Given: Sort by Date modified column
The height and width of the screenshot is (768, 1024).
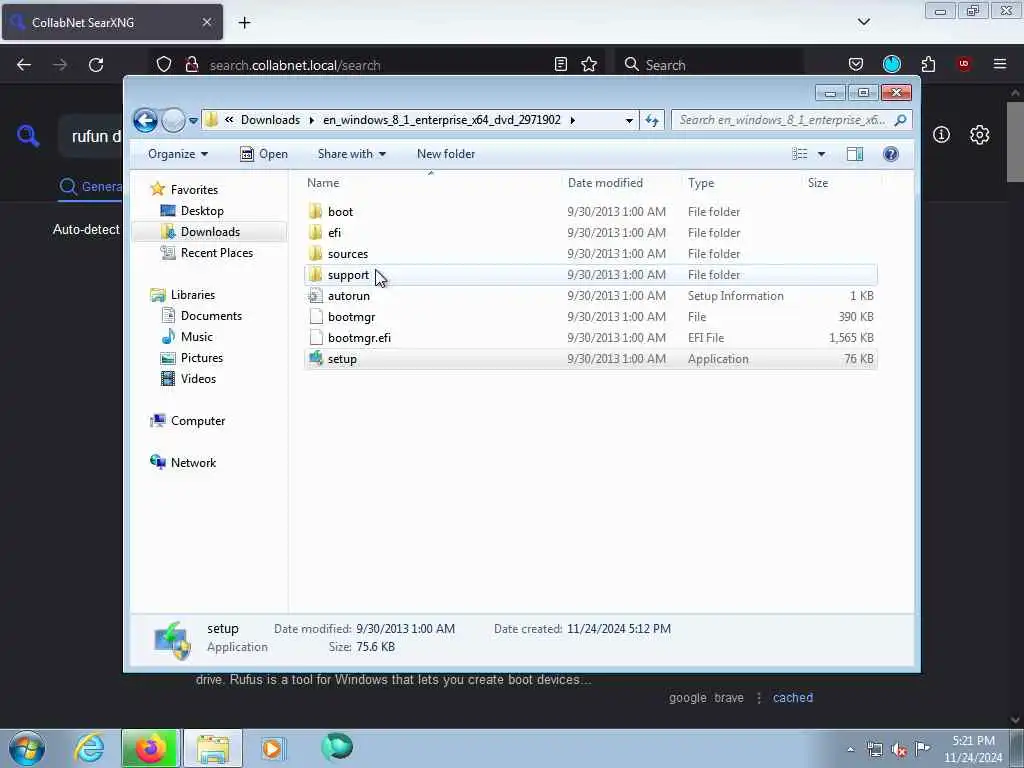Looking at the screenshot, I should point(605,183).
